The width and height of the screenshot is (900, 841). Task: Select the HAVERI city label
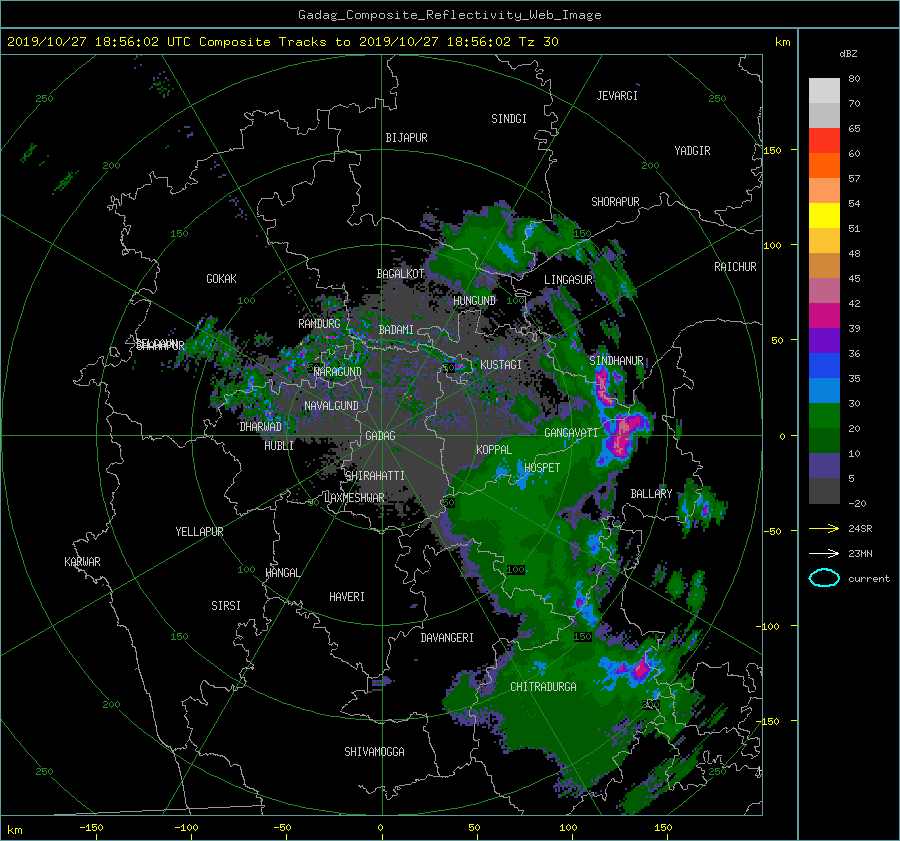347,597
